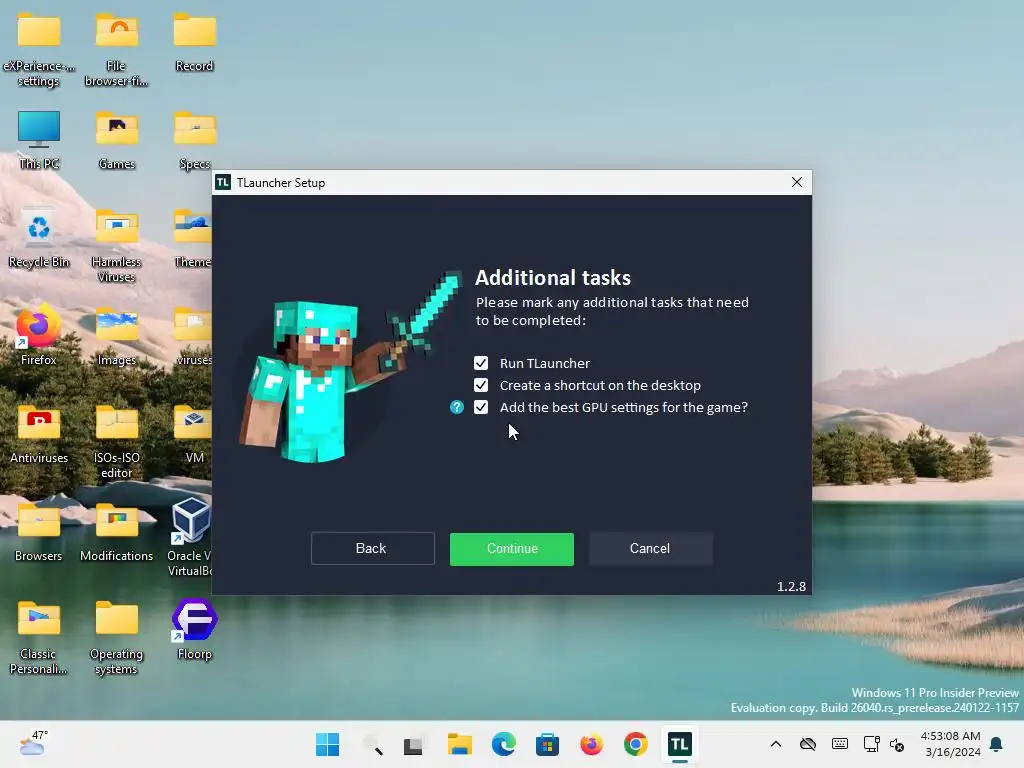Open the Harmless Viruses folder
This screenshot has width=1024, height=768.
tap(116, 246)
